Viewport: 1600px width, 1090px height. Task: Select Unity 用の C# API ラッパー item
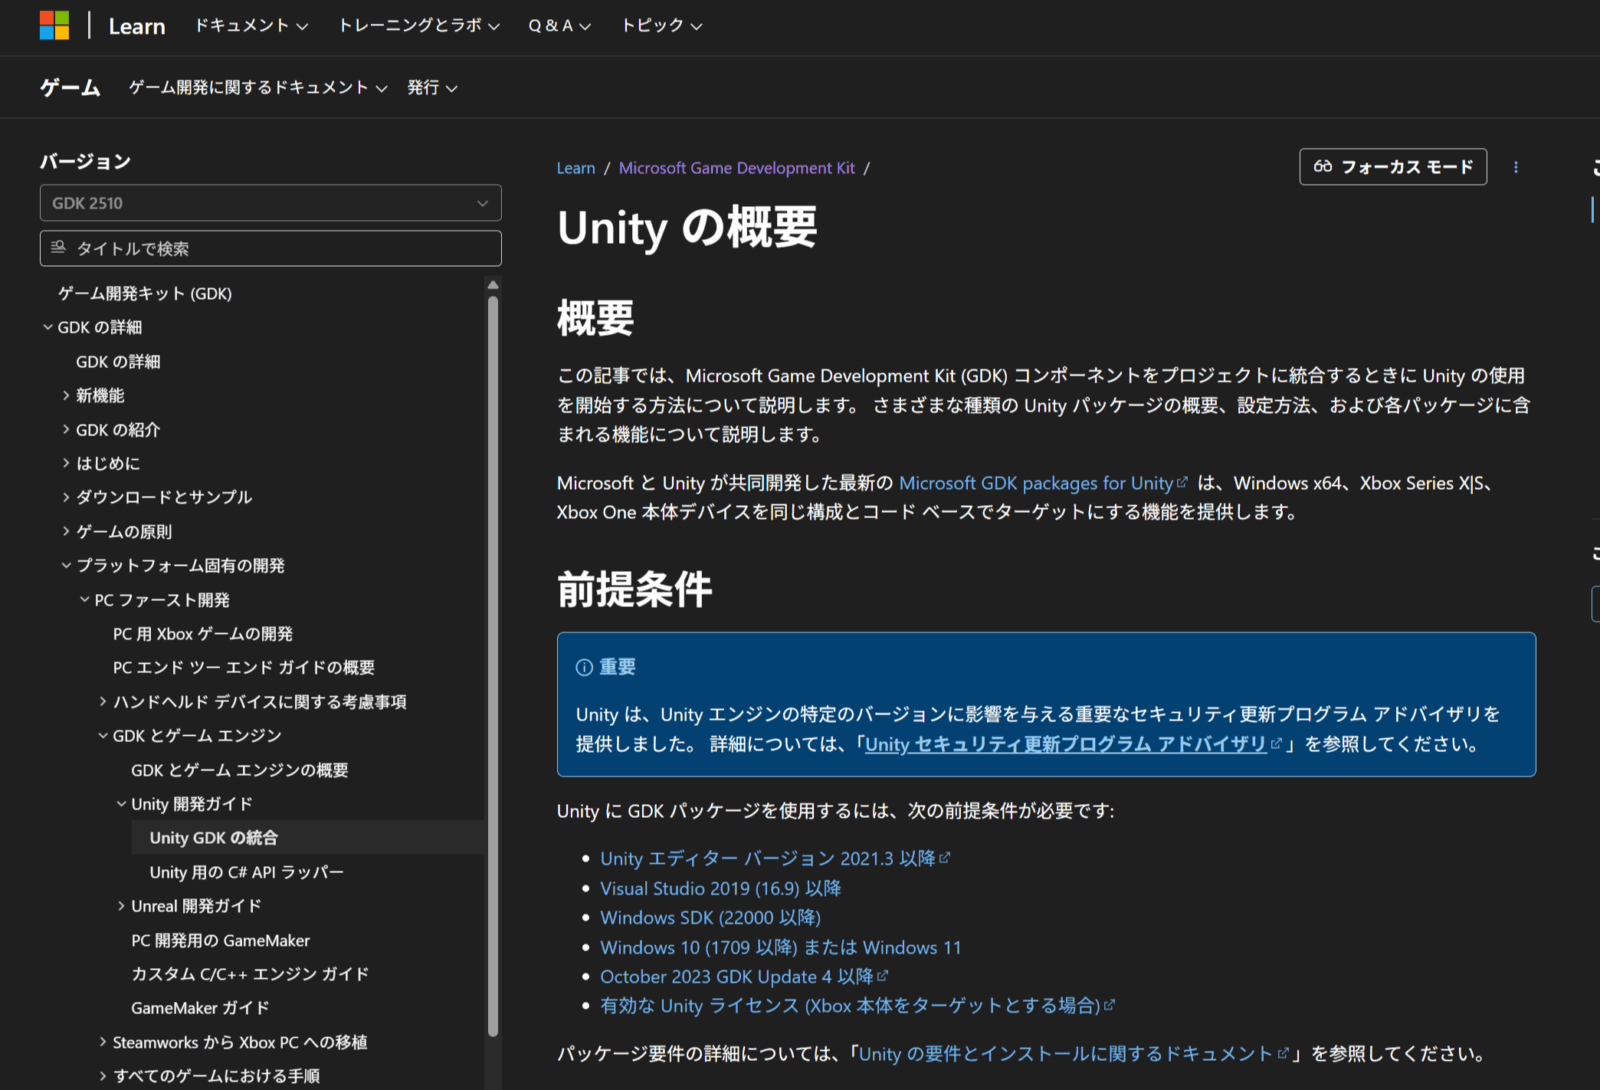coord(246,872)
